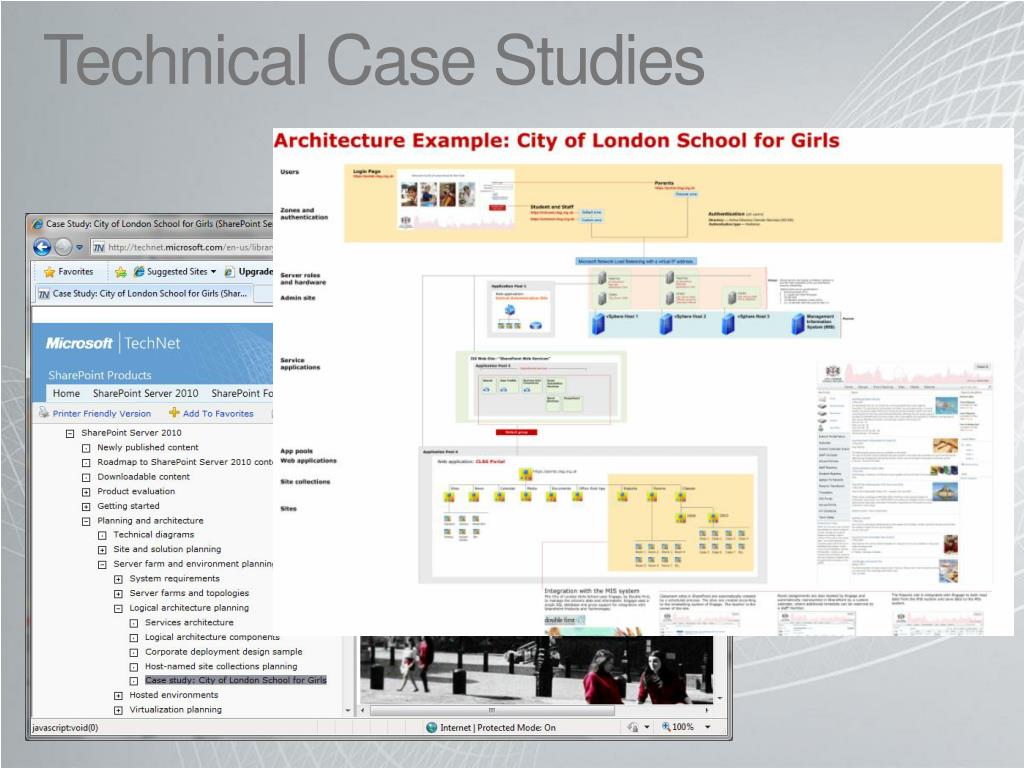
Task: Open Services architecture tree item
Action: pos(189,622)
